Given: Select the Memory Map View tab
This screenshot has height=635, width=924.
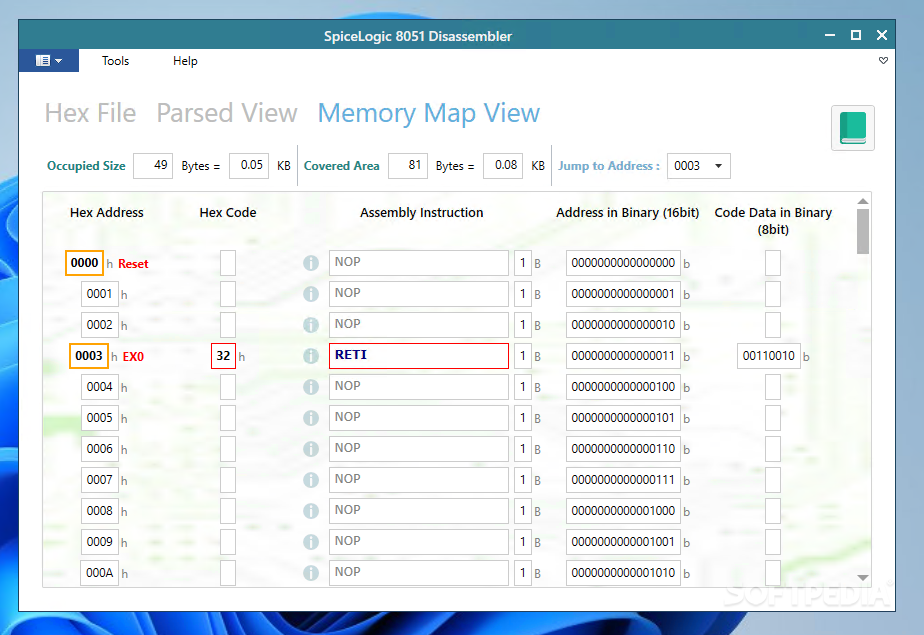Looking at the screenshot, I should coord(428,113).
